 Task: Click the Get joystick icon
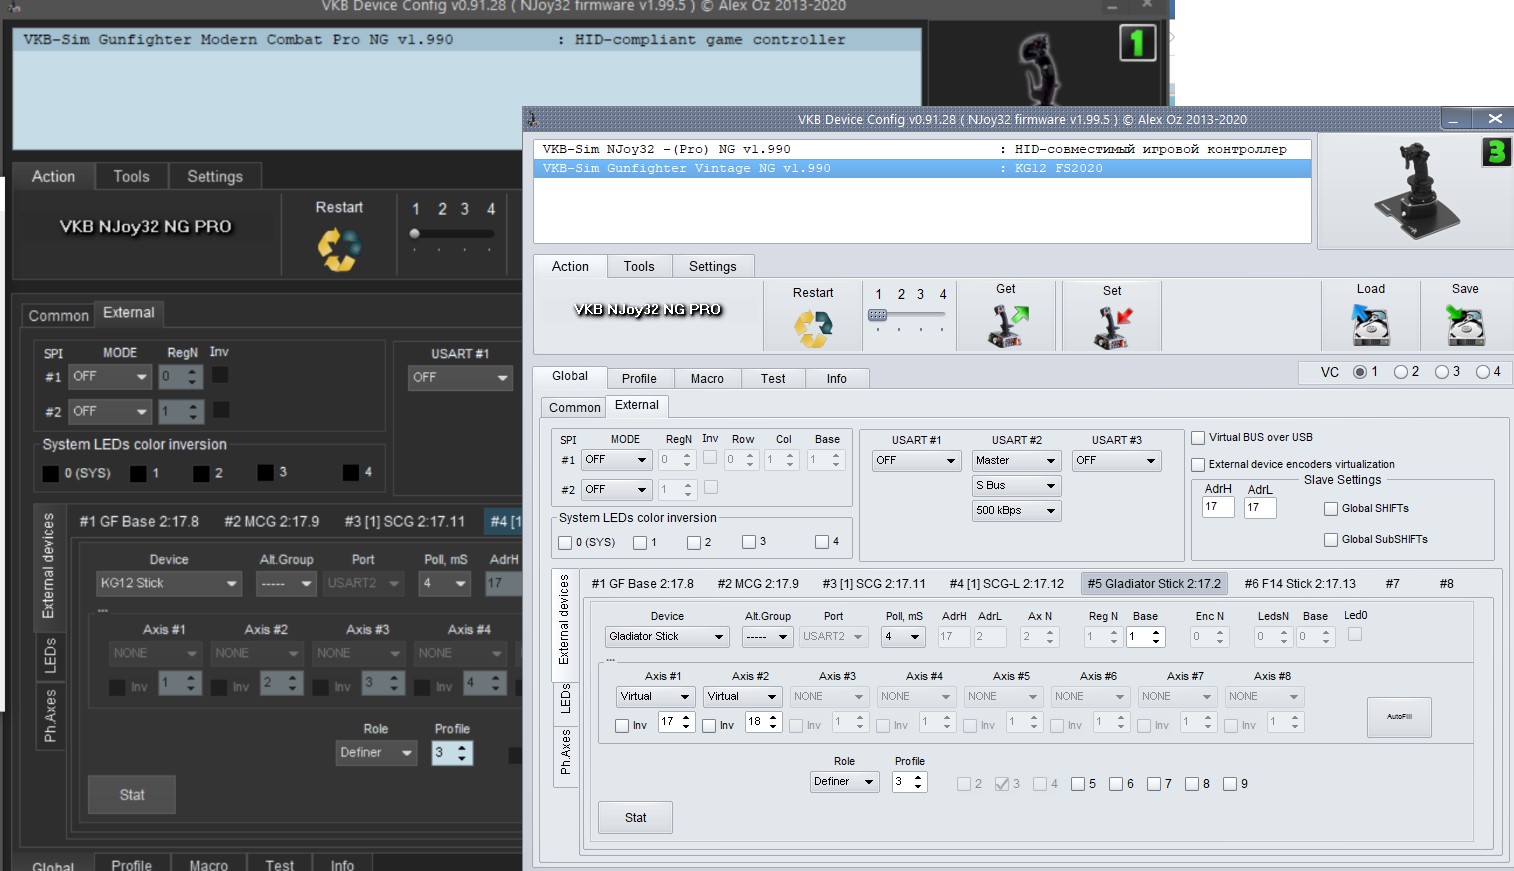point(1007,326)
